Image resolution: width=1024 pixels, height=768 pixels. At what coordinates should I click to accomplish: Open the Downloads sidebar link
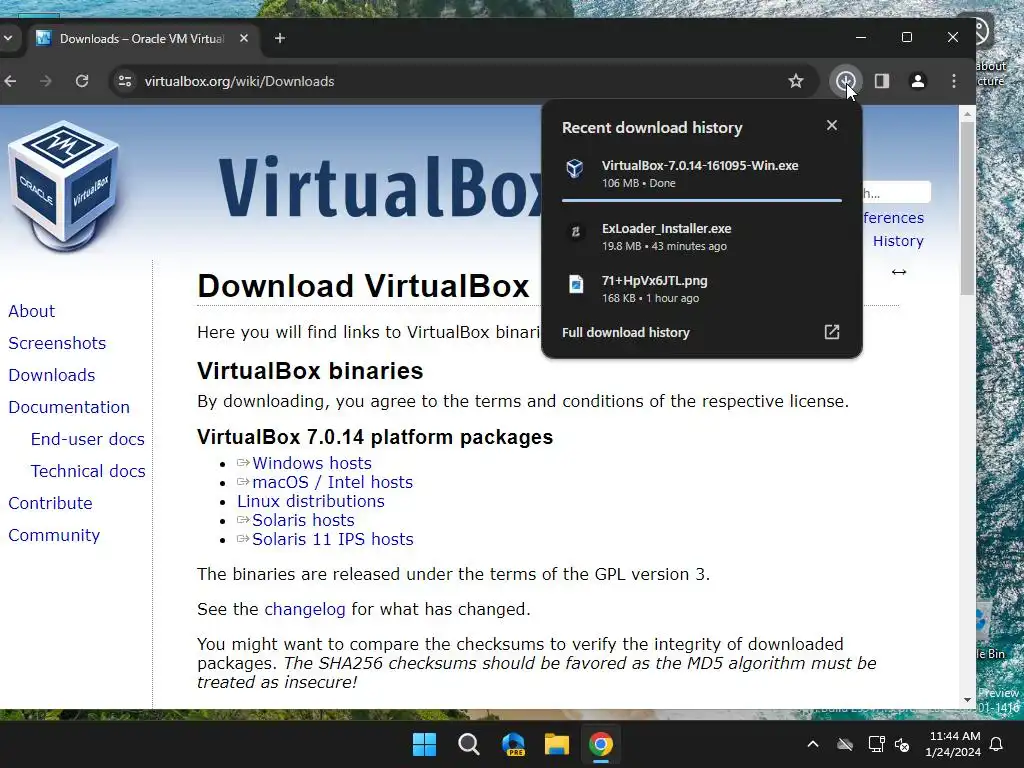[52, 375]
